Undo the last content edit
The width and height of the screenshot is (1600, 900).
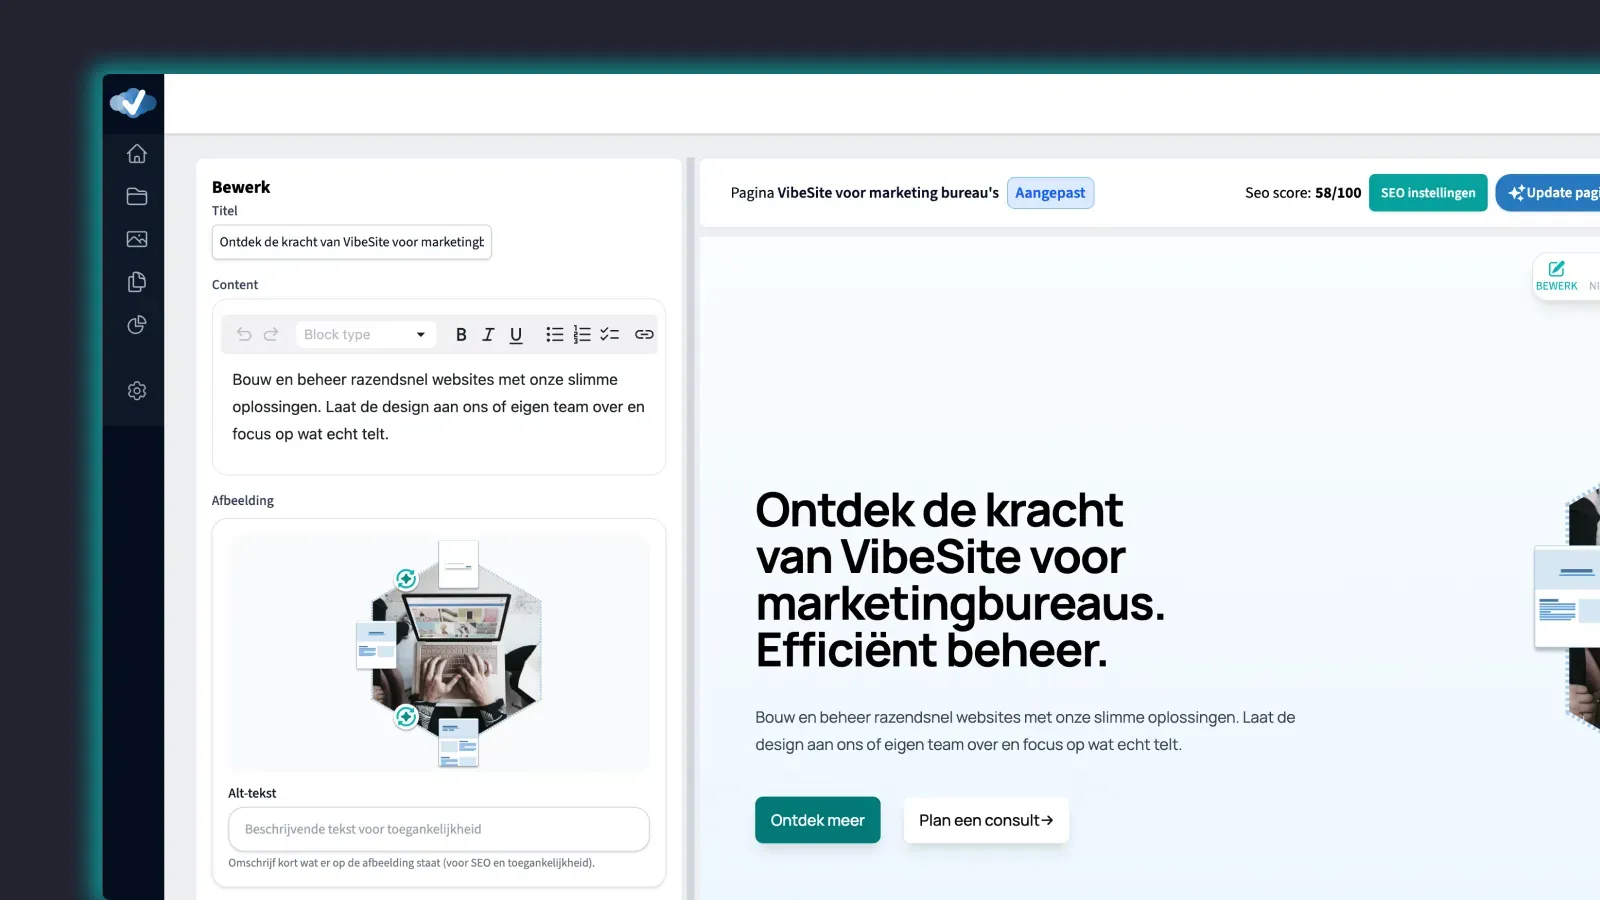pos(244,335)
